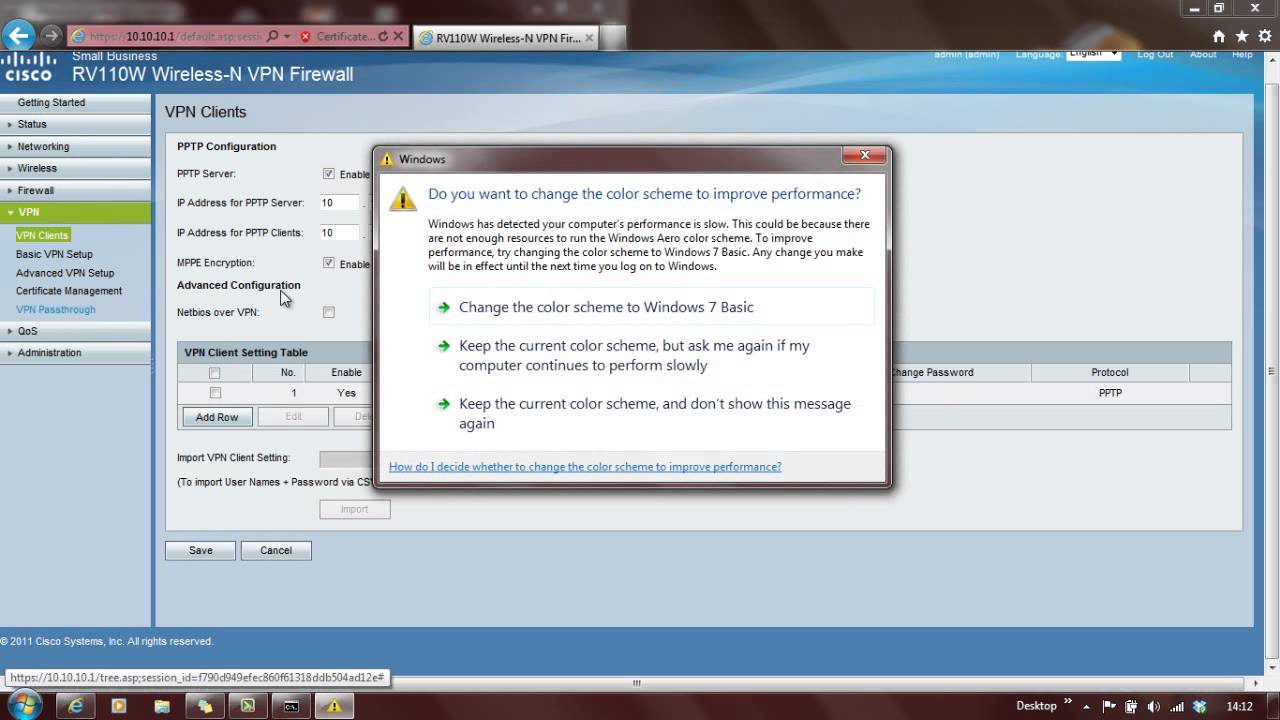Select the warning dialog taskbar button
1280x720 pixels.
334,706
